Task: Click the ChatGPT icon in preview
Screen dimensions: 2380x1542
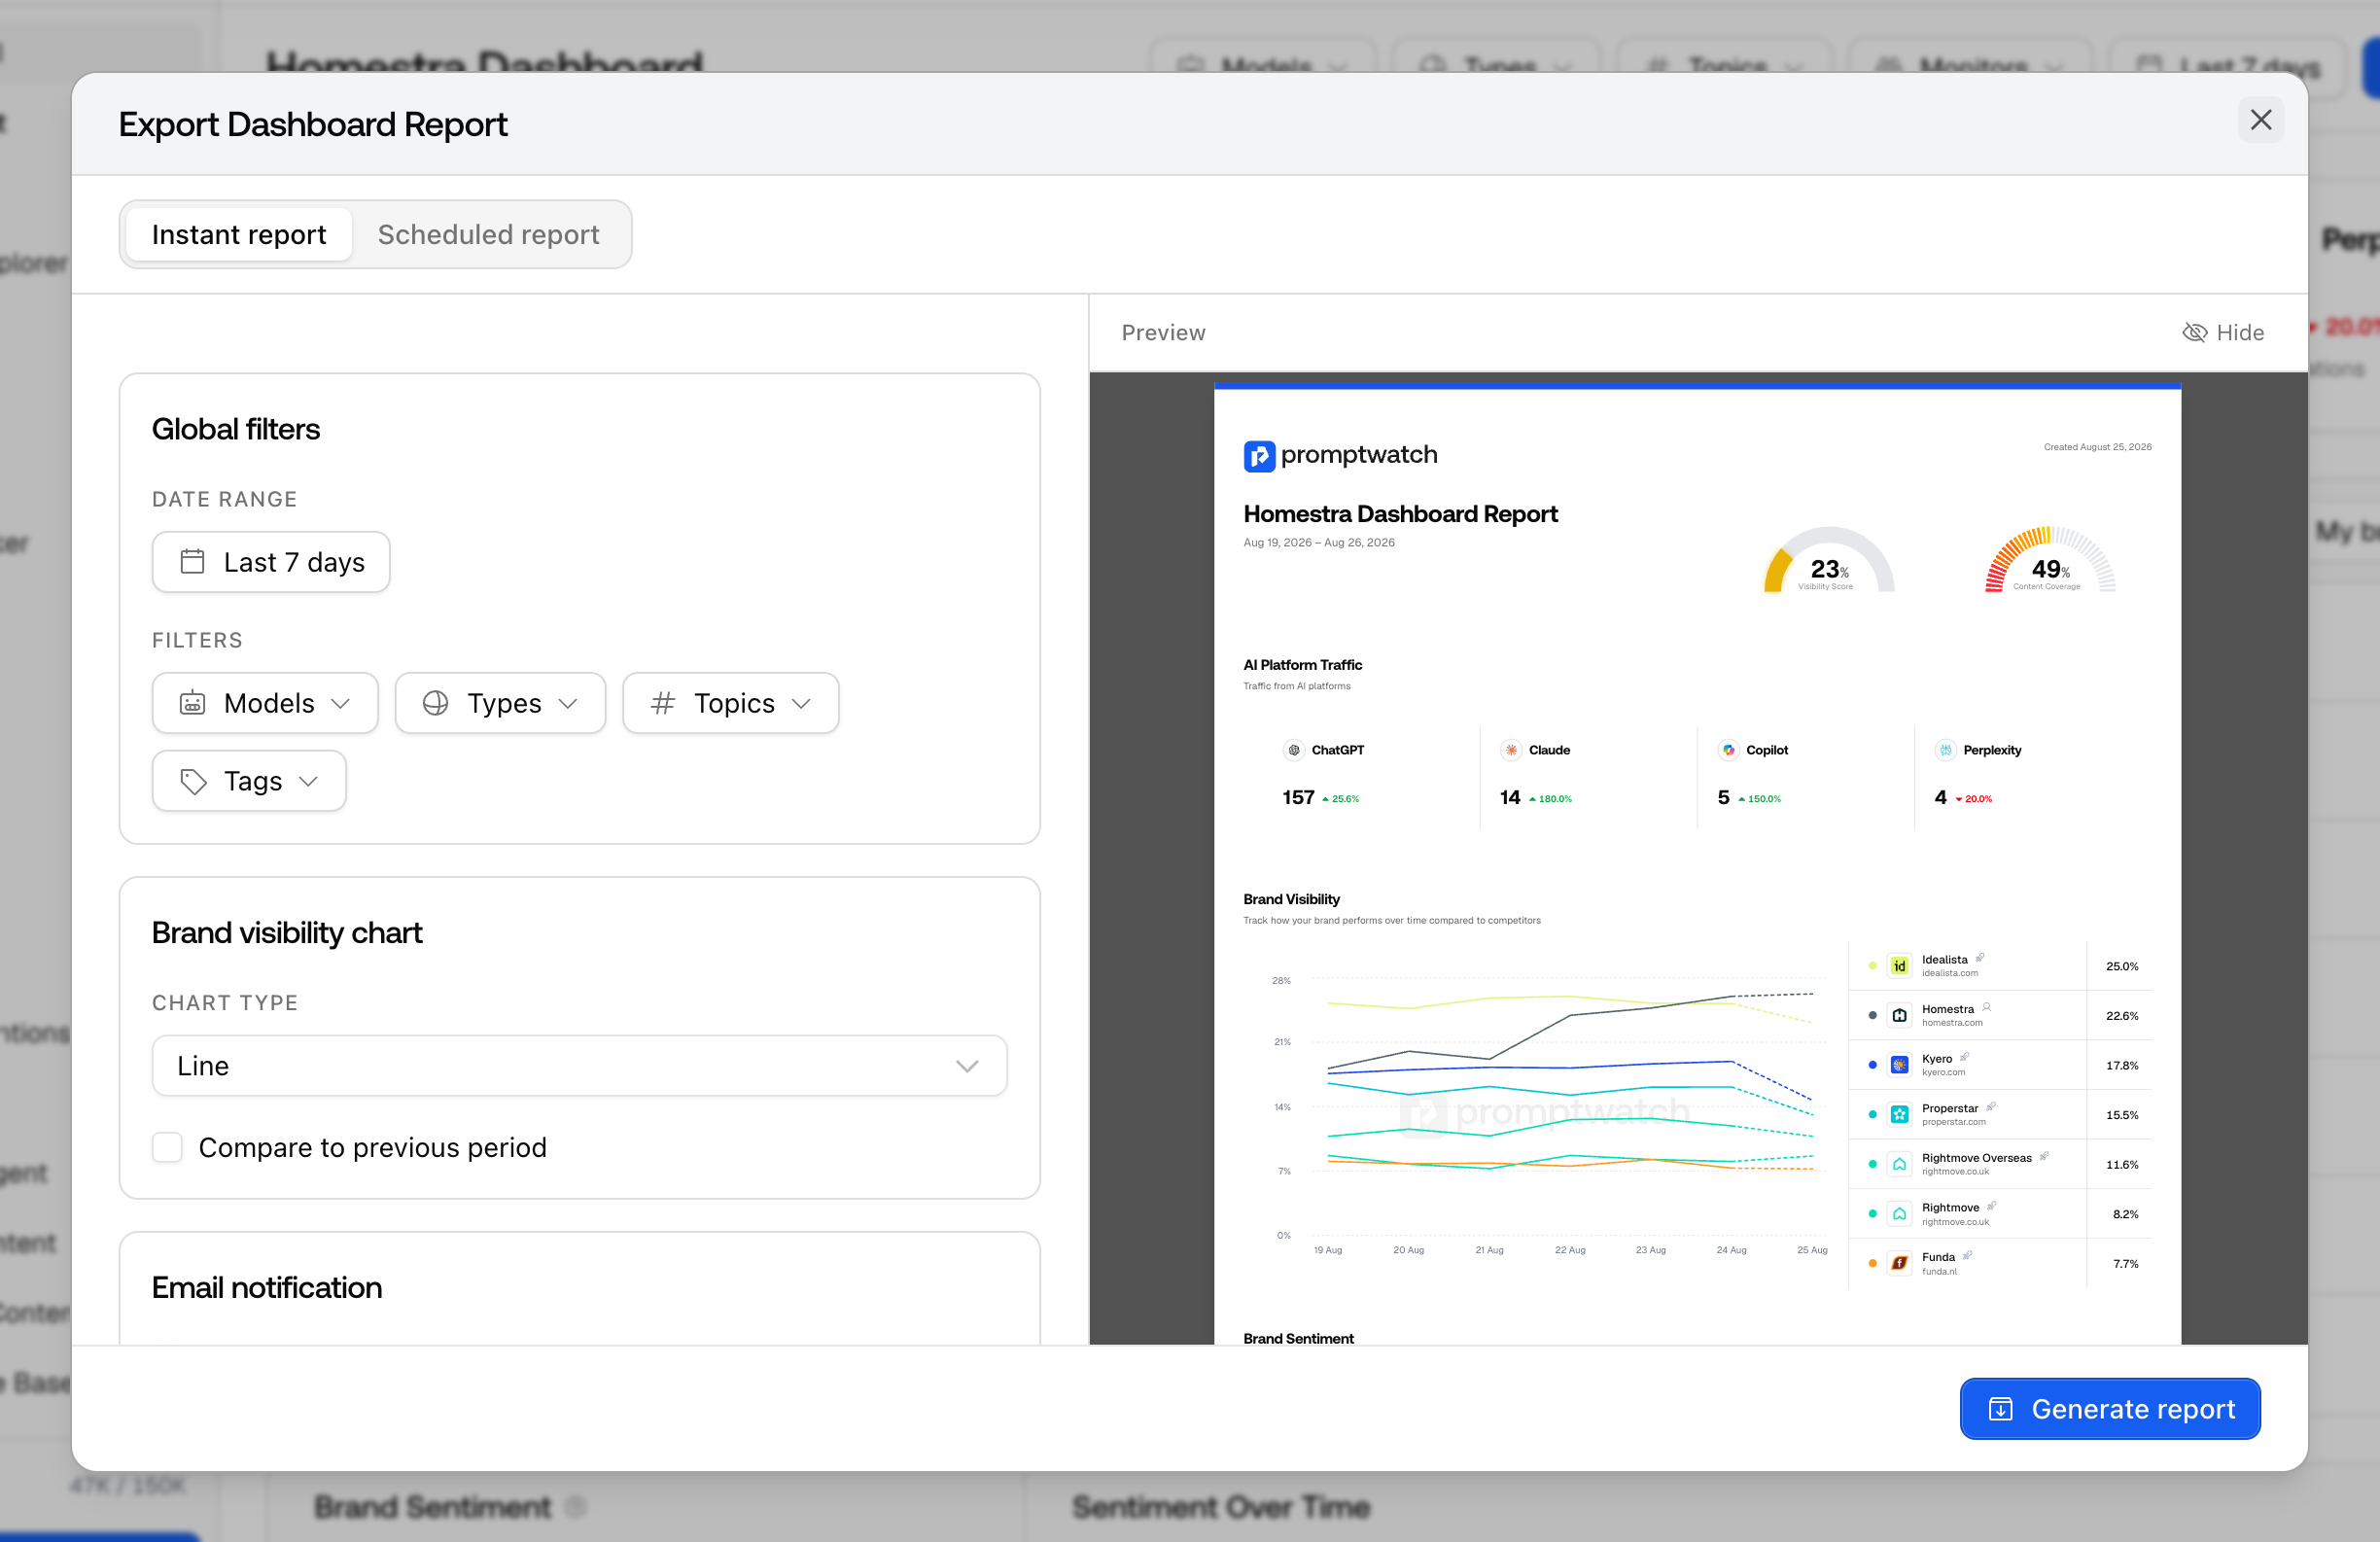Action: click(1294, 750)
